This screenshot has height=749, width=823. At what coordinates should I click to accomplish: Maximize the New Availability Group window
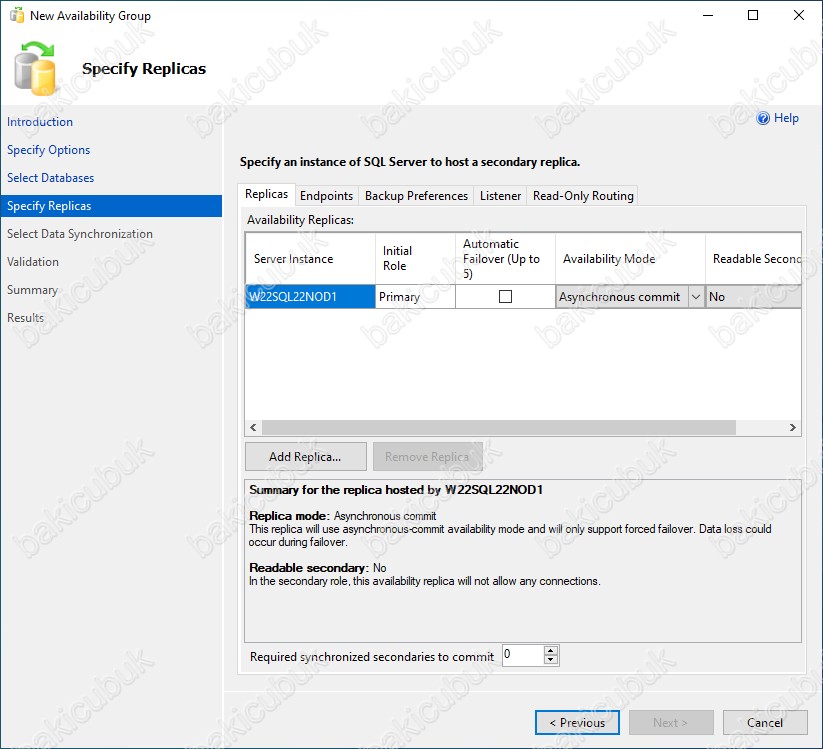click(x=753, y=15)
